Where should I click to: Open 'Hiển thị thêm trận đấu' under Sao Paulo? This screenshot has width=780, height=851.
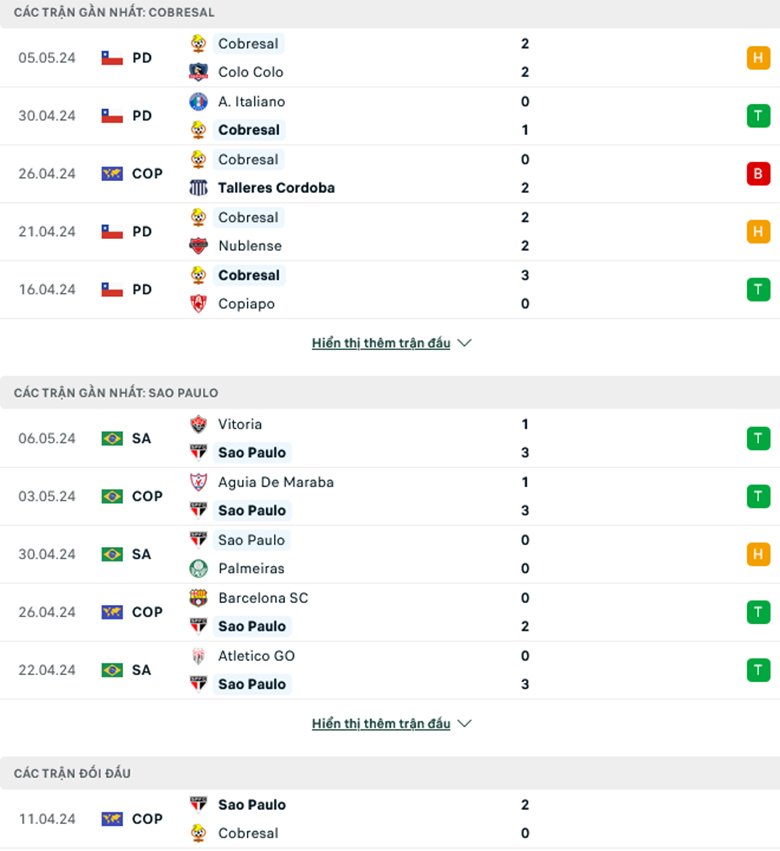pos(381,723)
